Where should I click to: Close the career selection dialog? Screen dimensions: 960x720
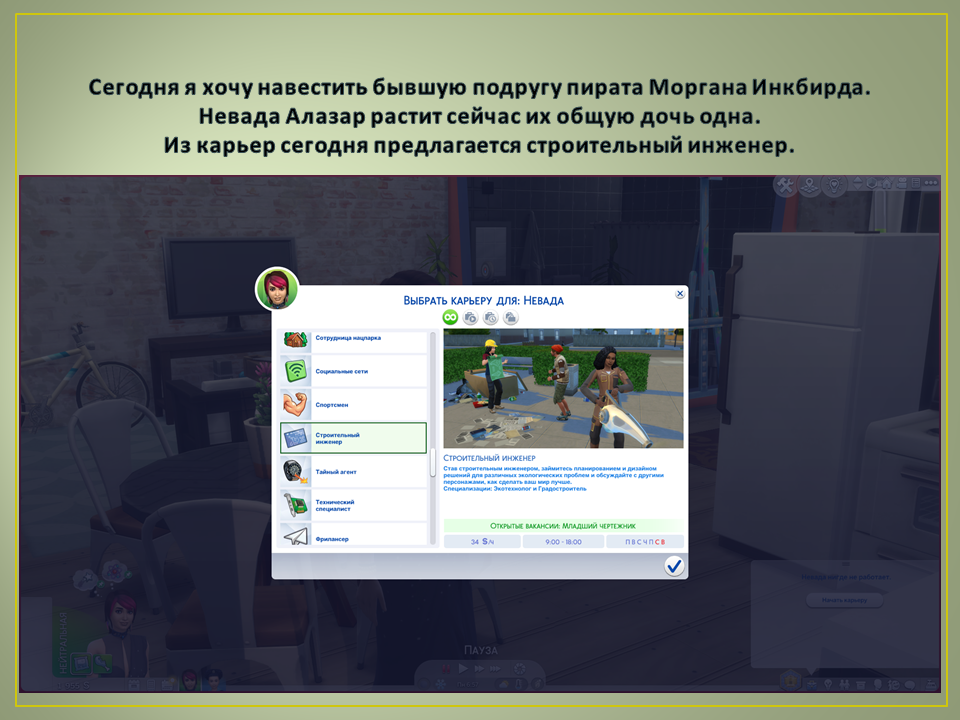(x=680, y=294)
